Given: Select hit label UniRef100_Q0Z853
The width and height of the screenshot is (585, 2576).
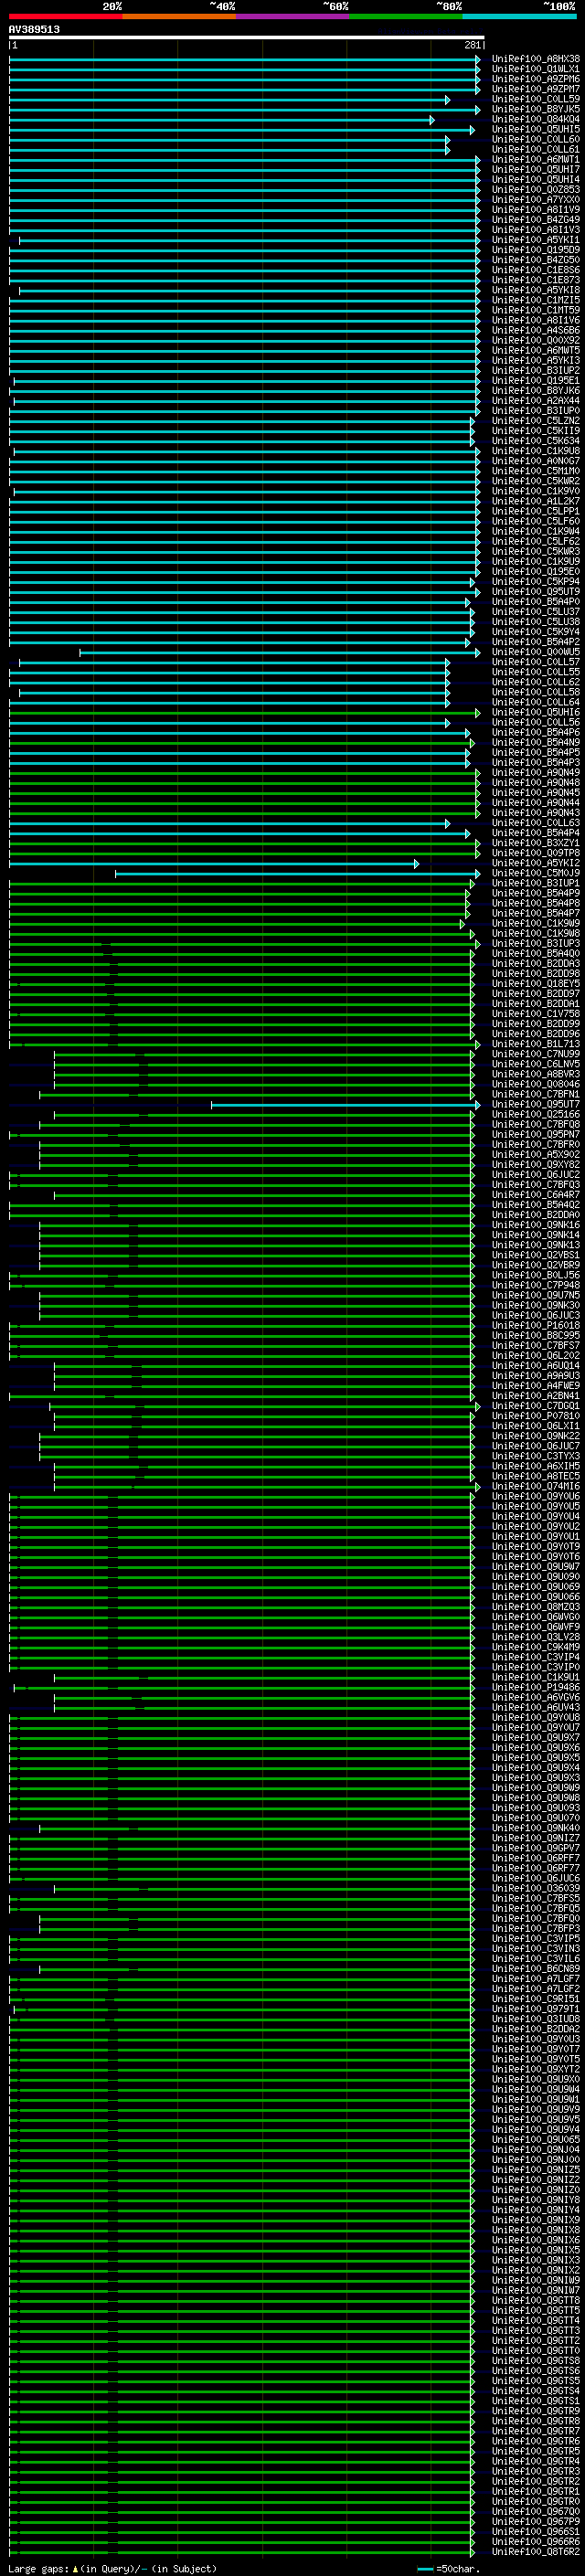Looking at the screenshot, I should (536, 189).
